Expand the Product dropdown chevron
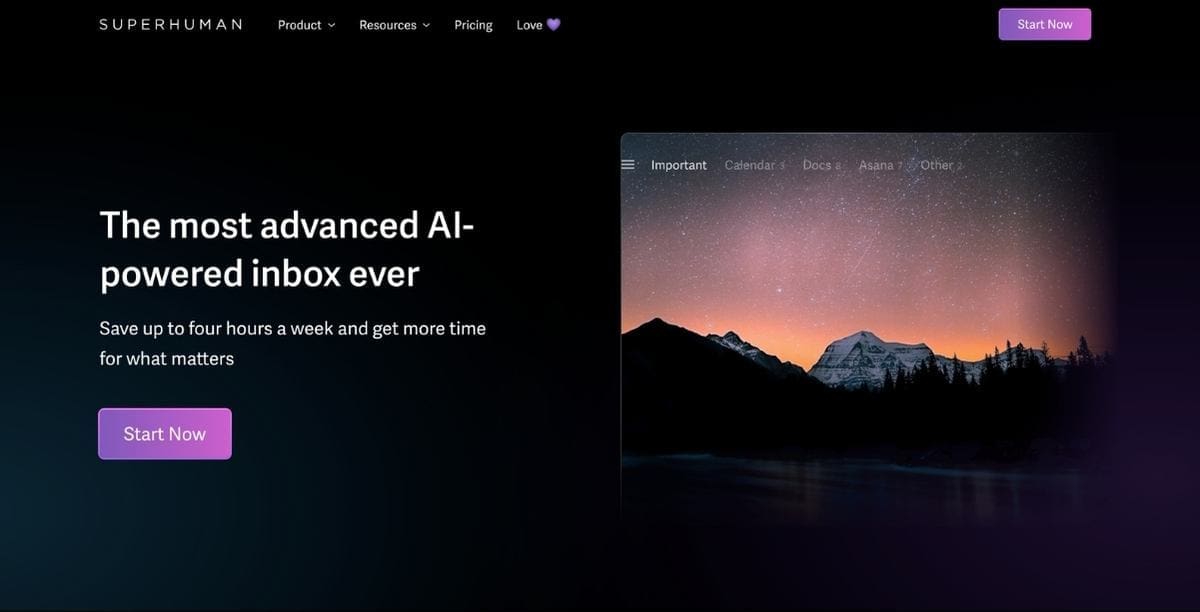The width and height of the screenshot is (1200, 612). pos(332,25)
